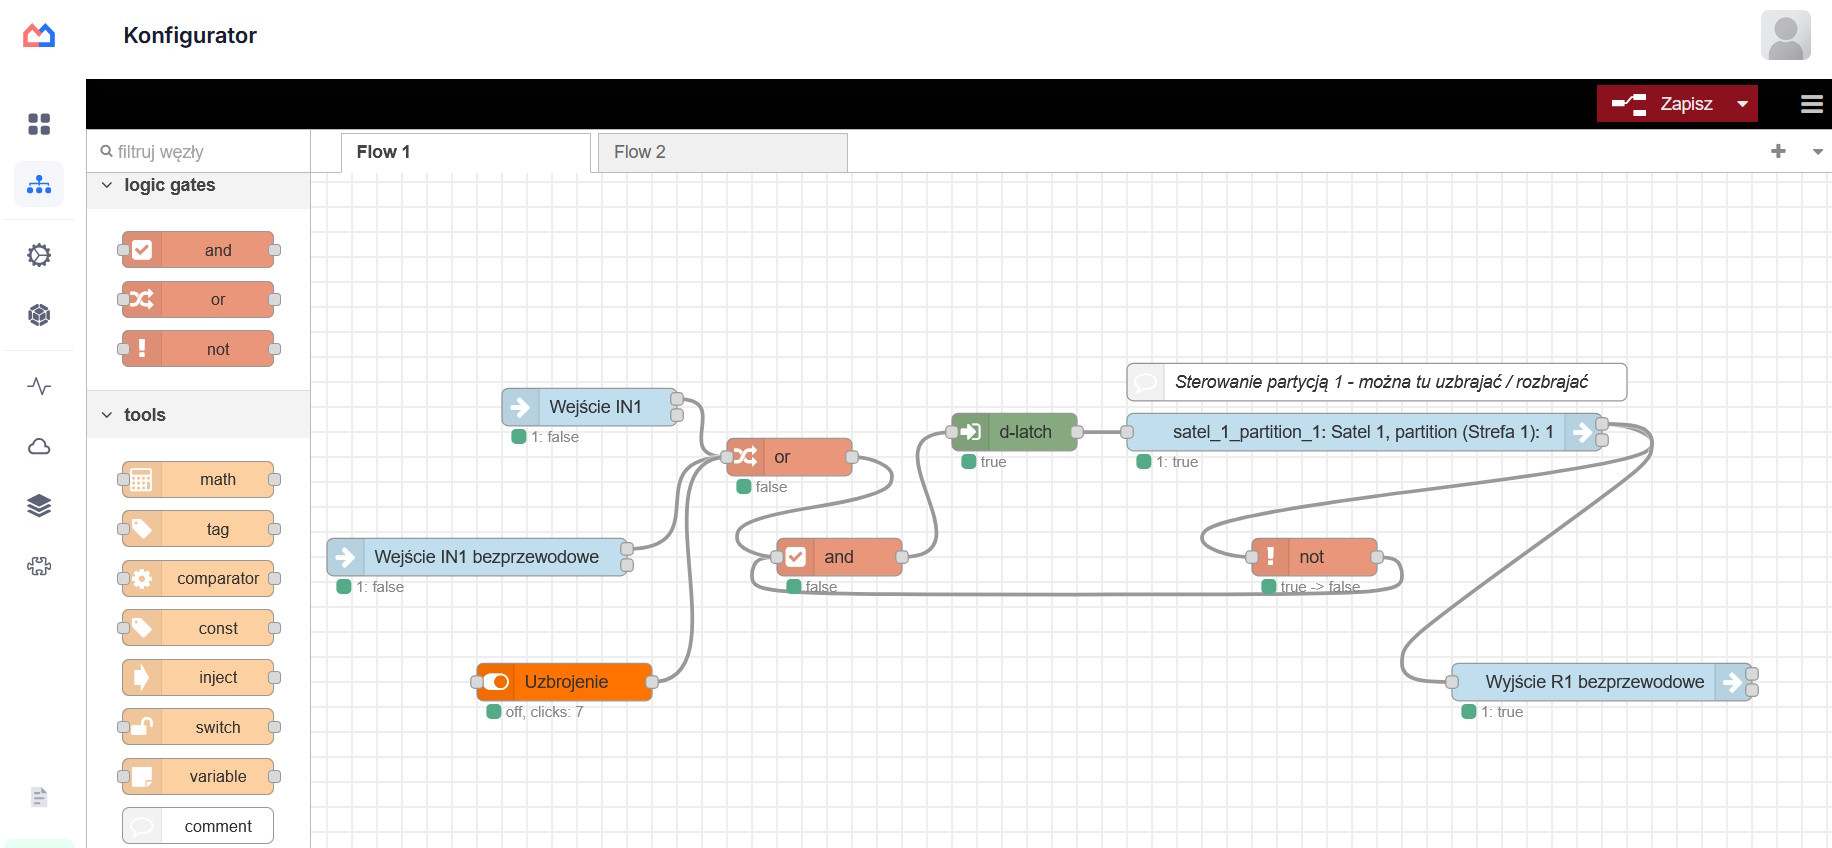The image size is (1832, 848).
Task: Select the switch node in tools palette
Action: [x=198, y=727]
